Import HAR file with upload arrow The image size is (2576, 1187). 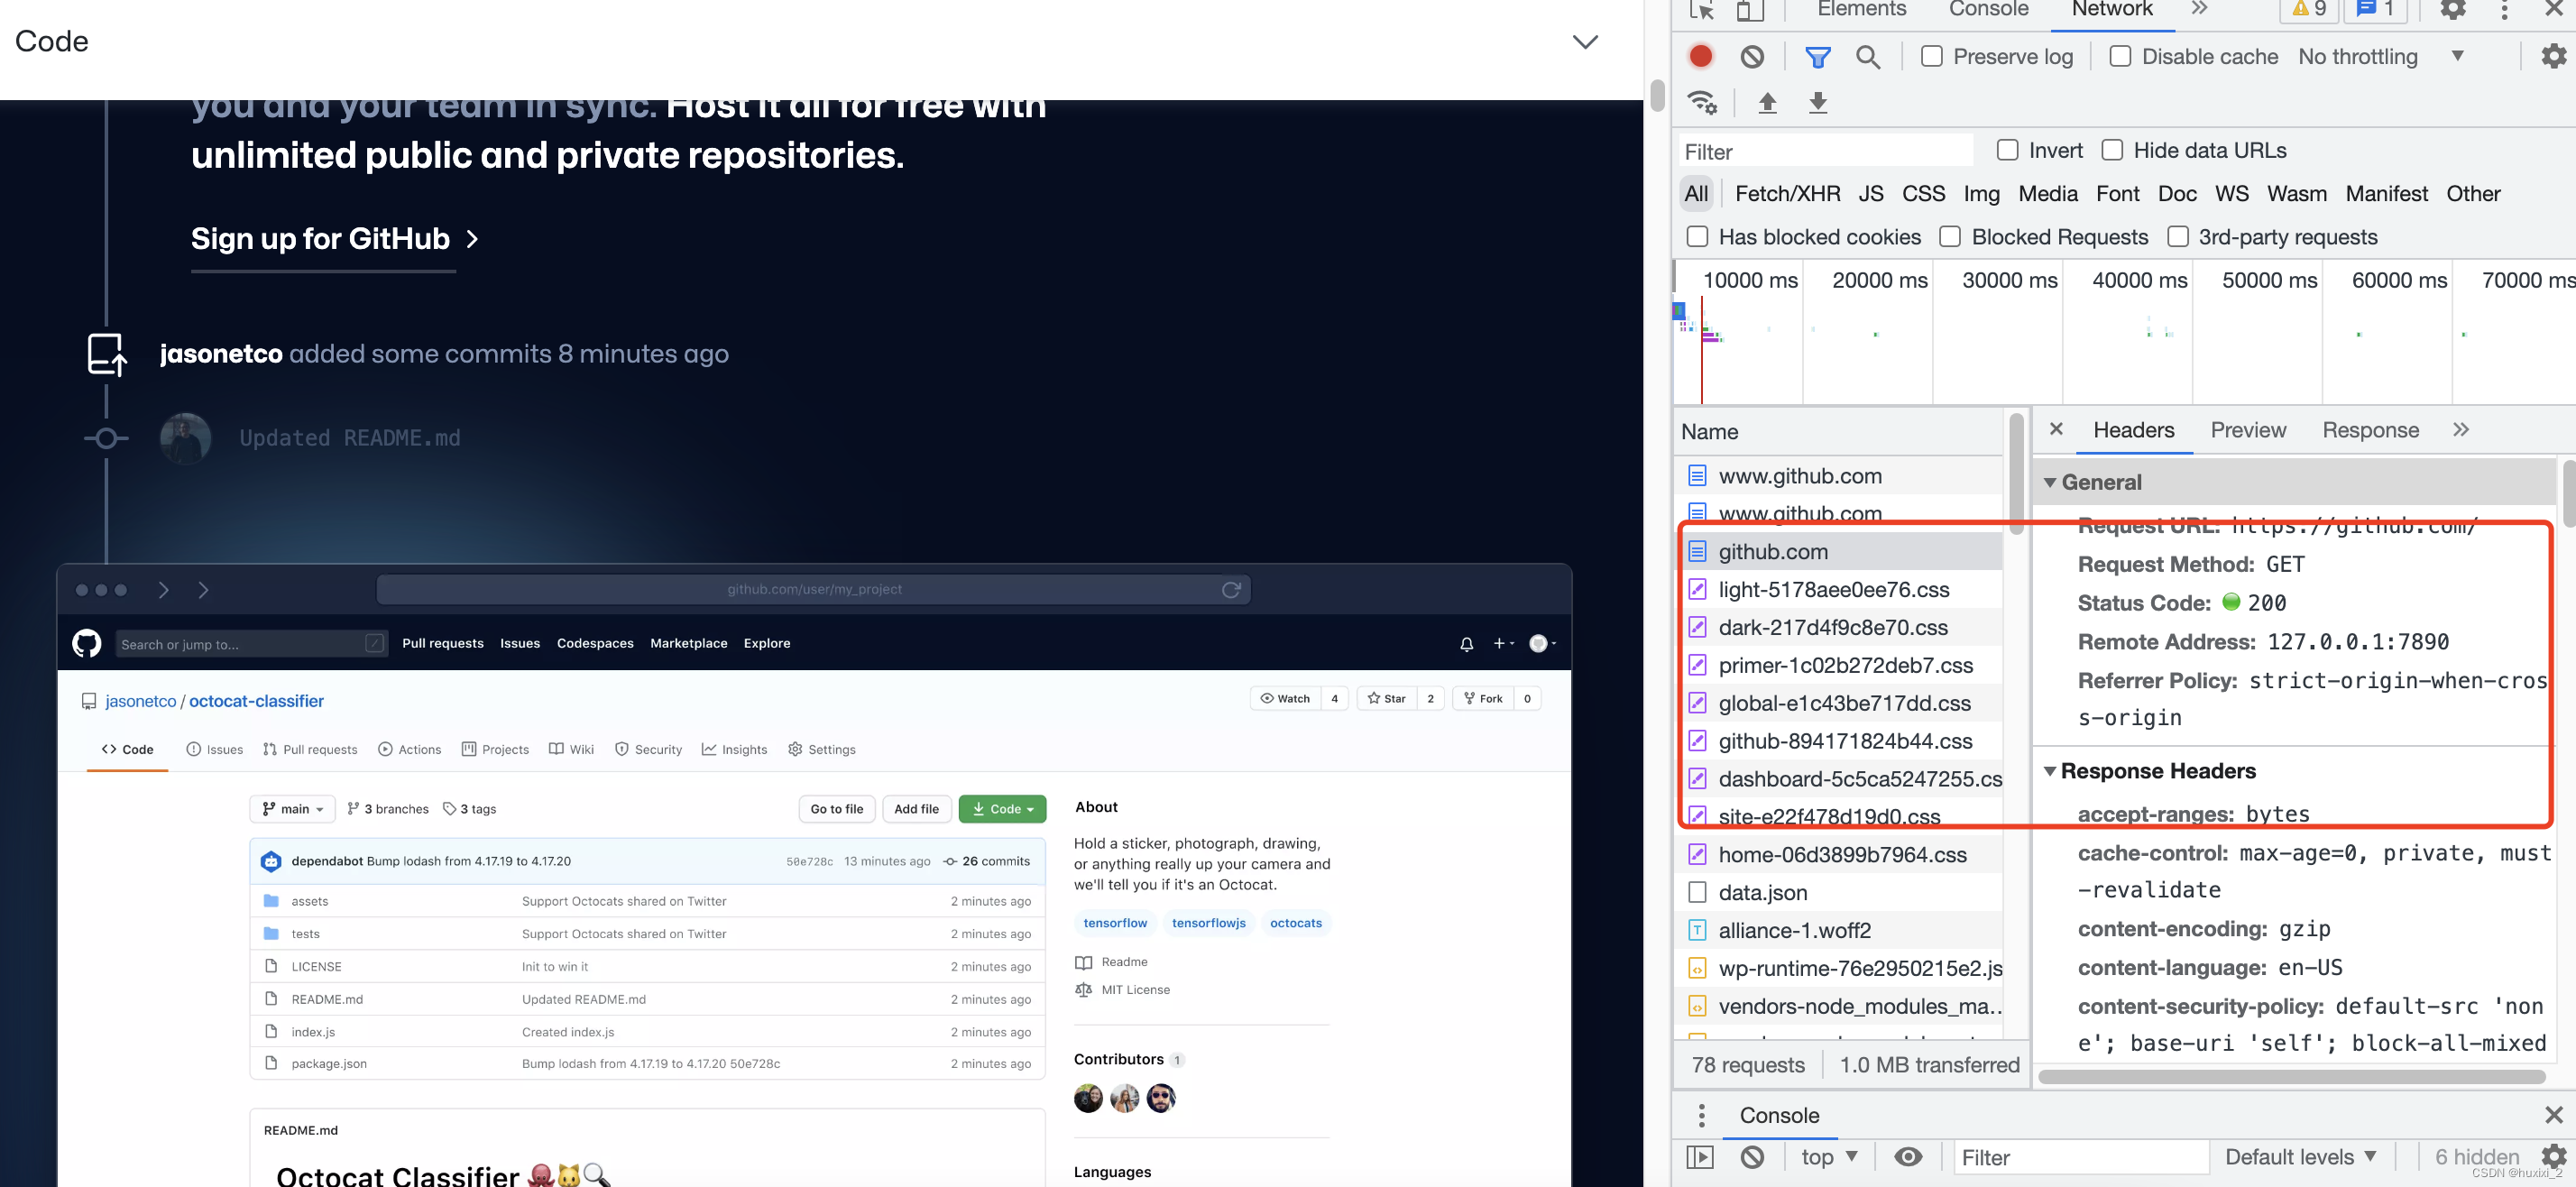click(x=1768, y=102)
